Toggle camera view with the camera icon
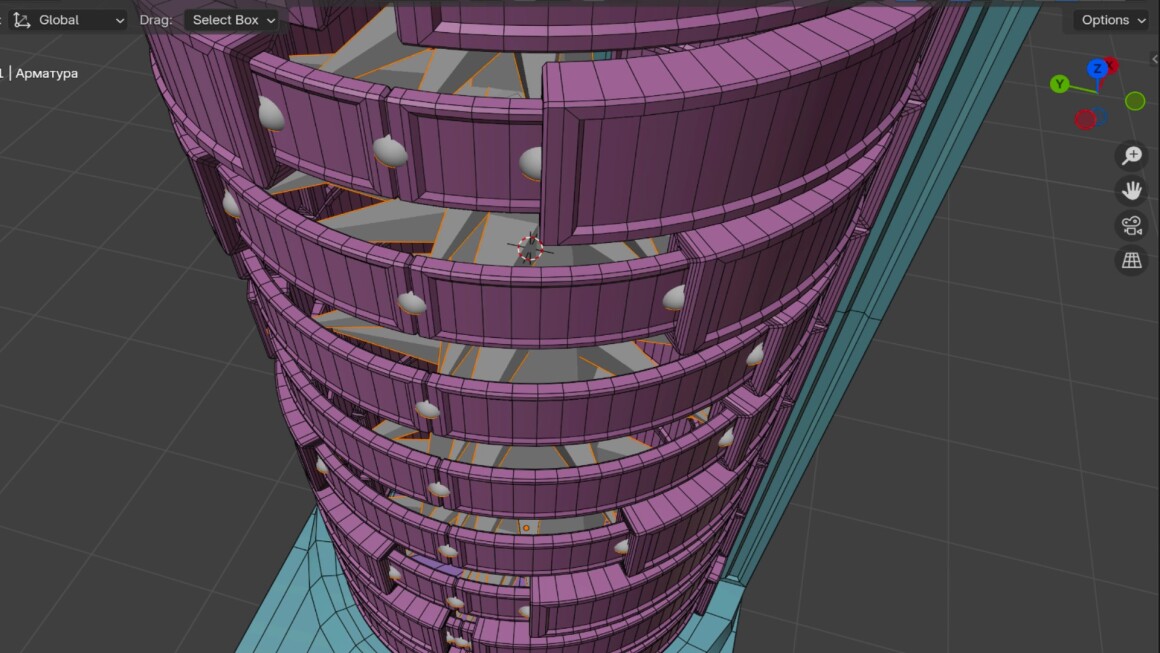Viewport: 1160px width, 653px height. click(x=1131, y=225)
